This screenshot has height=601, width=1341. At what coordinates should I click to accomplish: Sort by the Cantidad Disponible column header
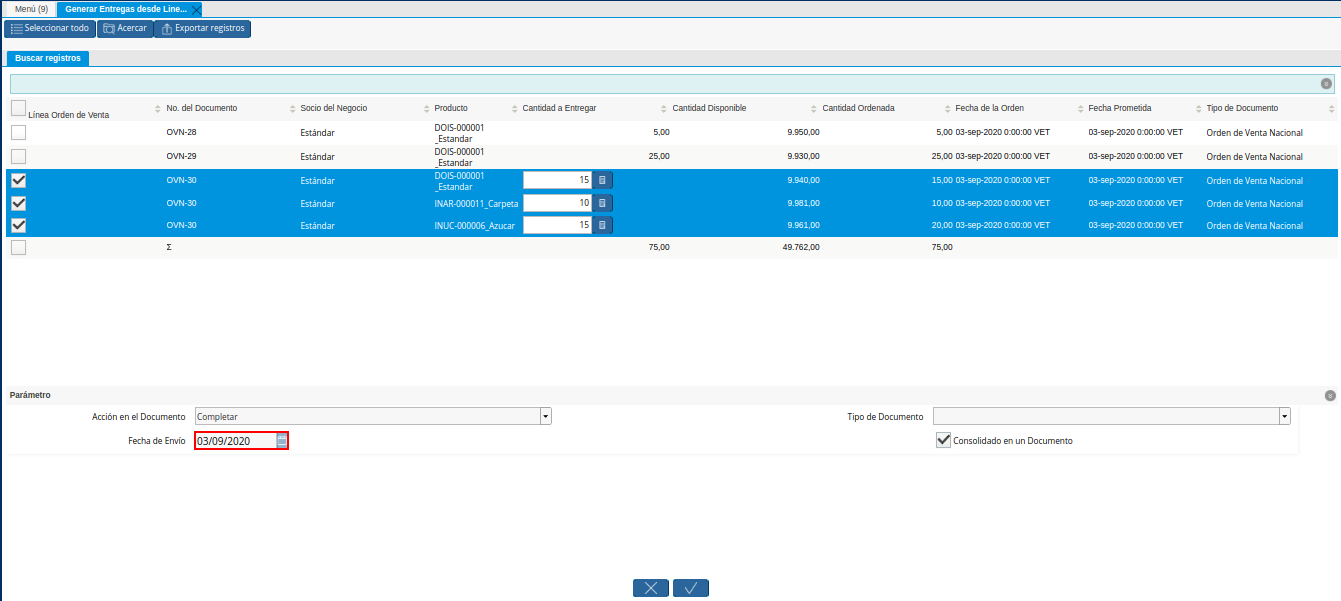click(709, 108)
